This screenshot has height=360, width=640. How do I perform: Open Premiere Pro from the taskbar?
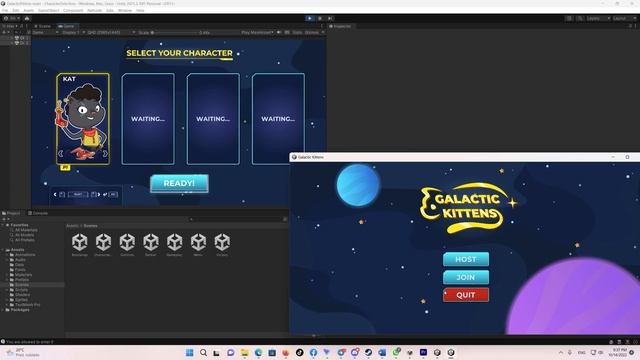click(x=423, y=353)
